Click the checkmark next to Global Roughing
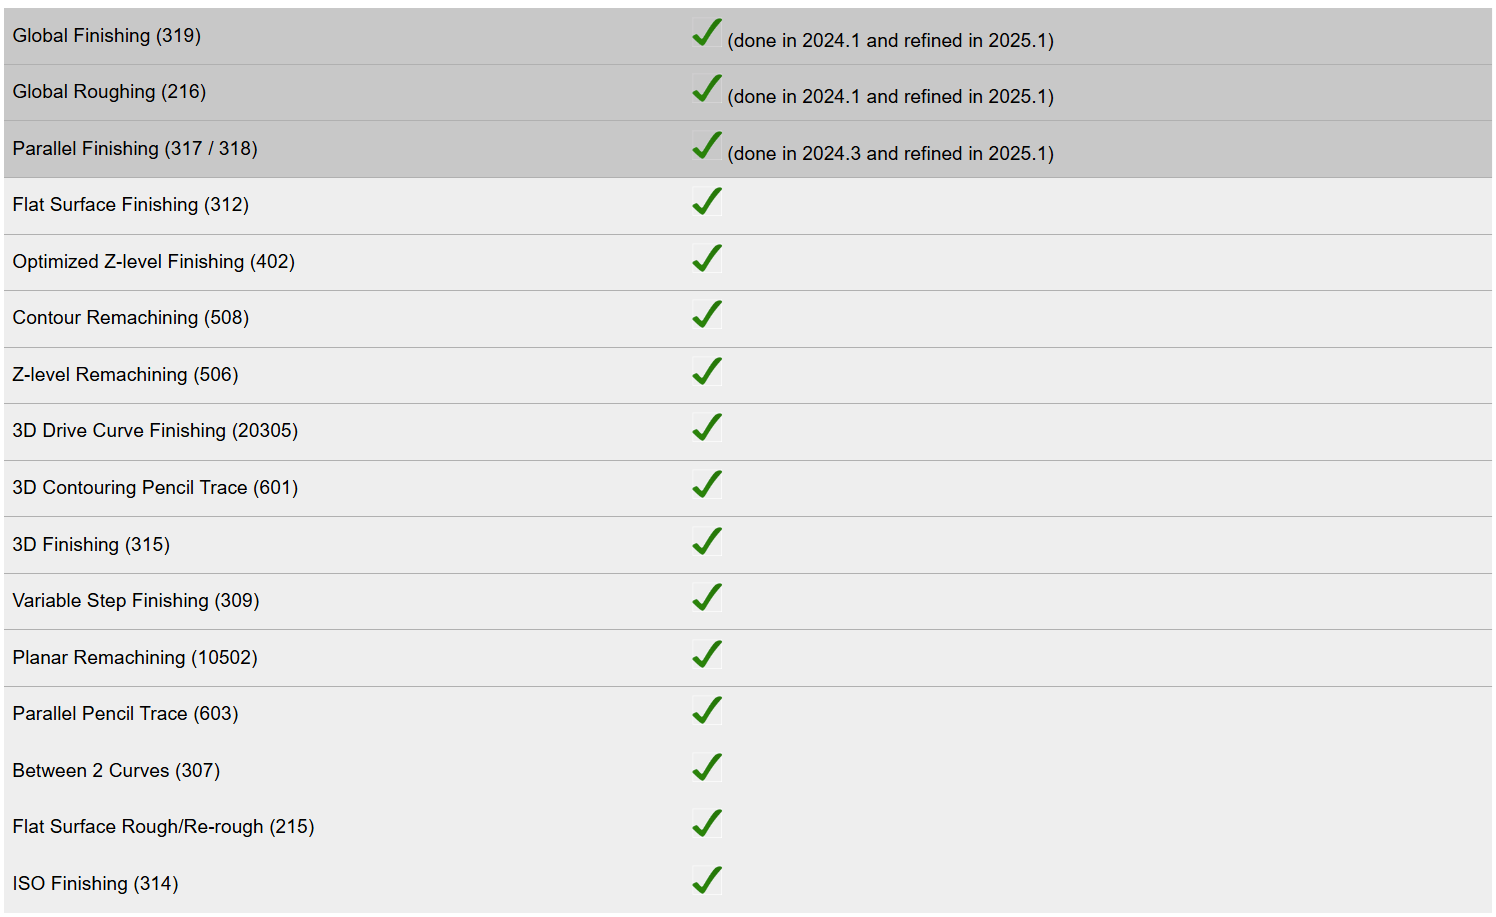The width and height of the screenshot is (1496, 917). (707, 89)
